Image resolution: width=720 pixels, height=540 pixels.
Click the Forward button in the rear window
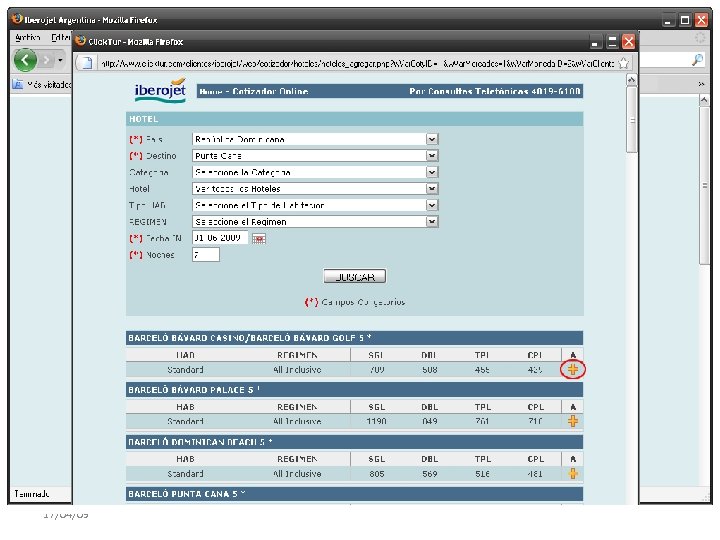click(x=46, y=60)
